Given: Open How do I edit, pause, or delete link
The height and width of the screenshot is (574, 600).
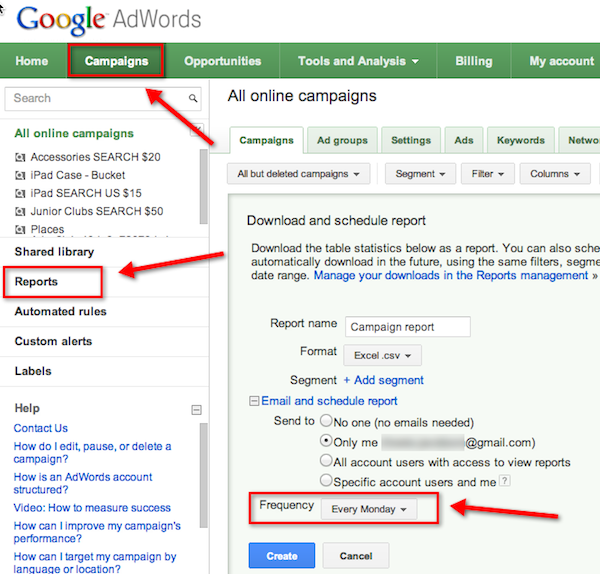Looking at the screenshot, I should pos(92,453).
